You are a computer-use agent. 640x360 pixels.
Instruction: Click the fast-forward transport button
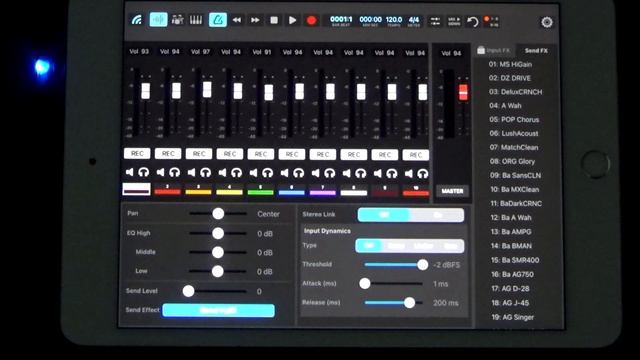[255, 20]
